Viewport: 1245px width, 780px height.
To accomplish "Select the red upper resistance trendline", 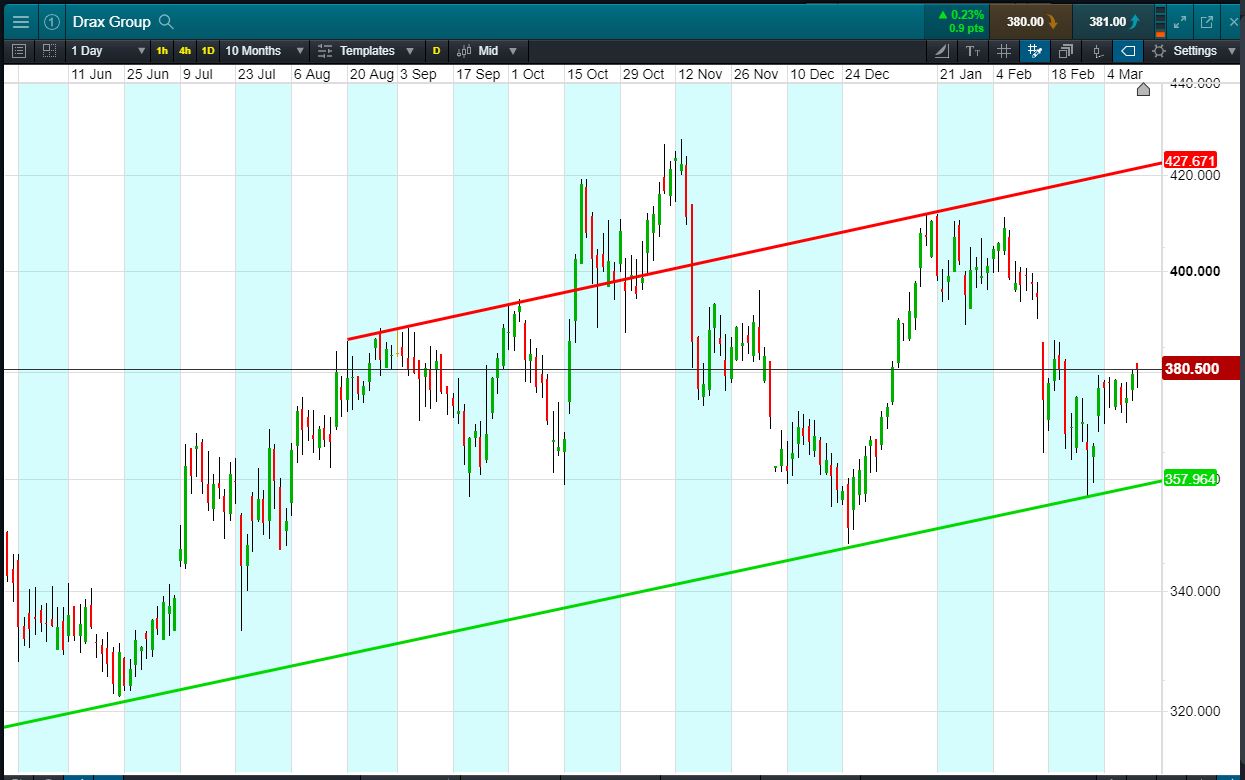I will point(755,249).
